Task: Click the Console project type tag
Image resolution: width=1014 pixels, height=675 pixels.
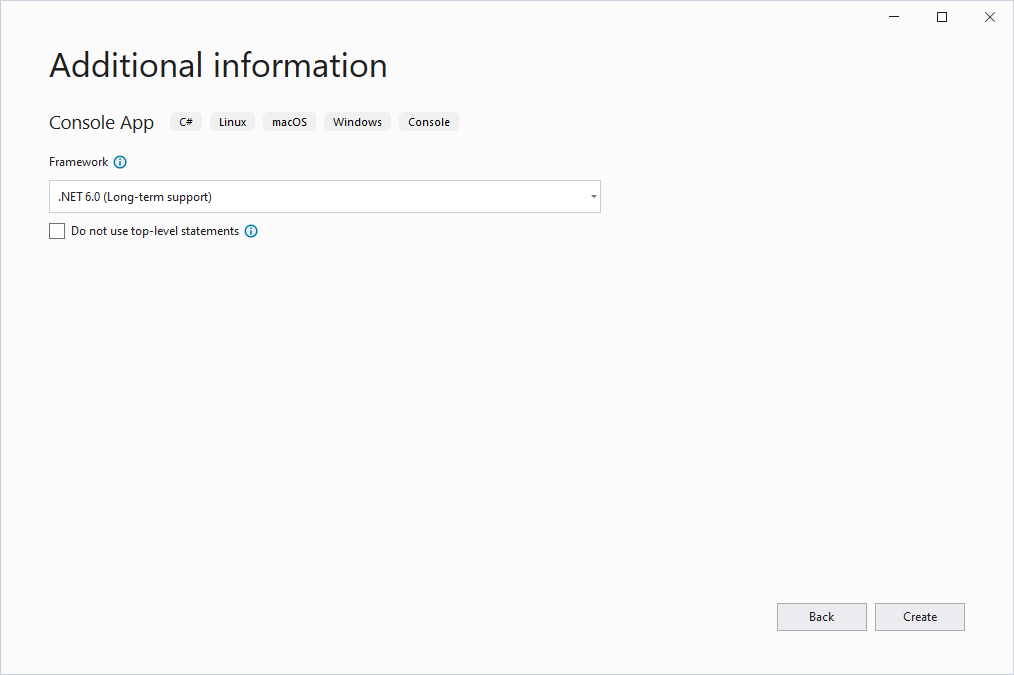Action: pos(429,122)
